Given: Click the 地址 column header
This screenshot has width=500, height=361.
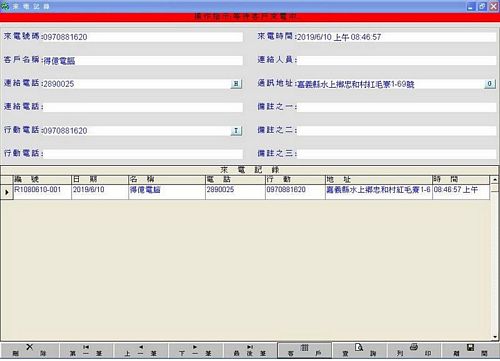Looking at the screenshot, I should [x=379, y=180].
